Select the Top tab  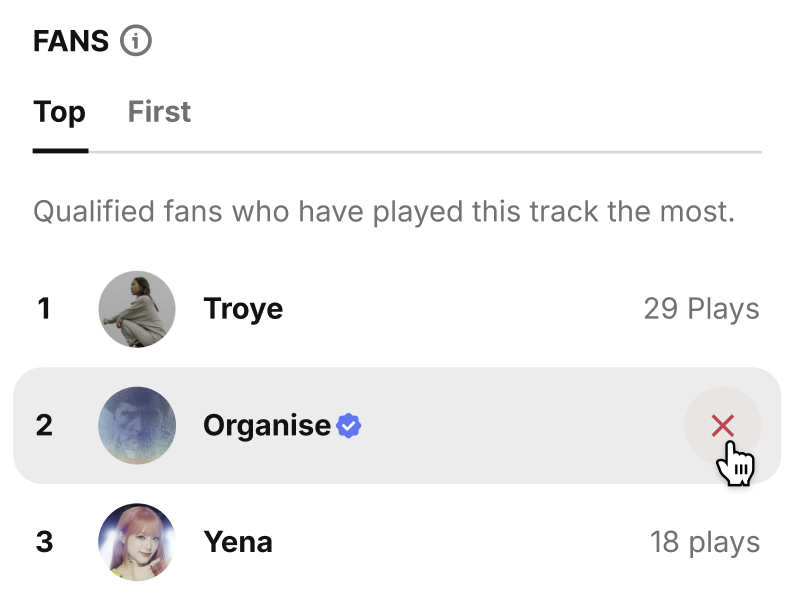click(x=59, y=112)
